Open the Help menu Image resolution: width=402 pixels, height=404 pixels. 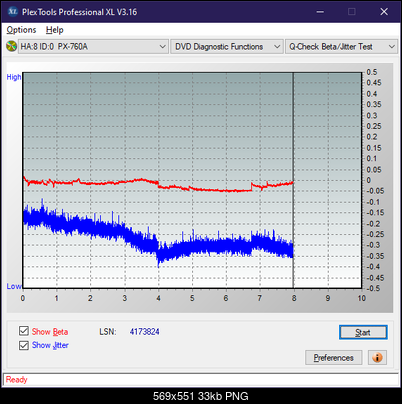pos(55,30)
